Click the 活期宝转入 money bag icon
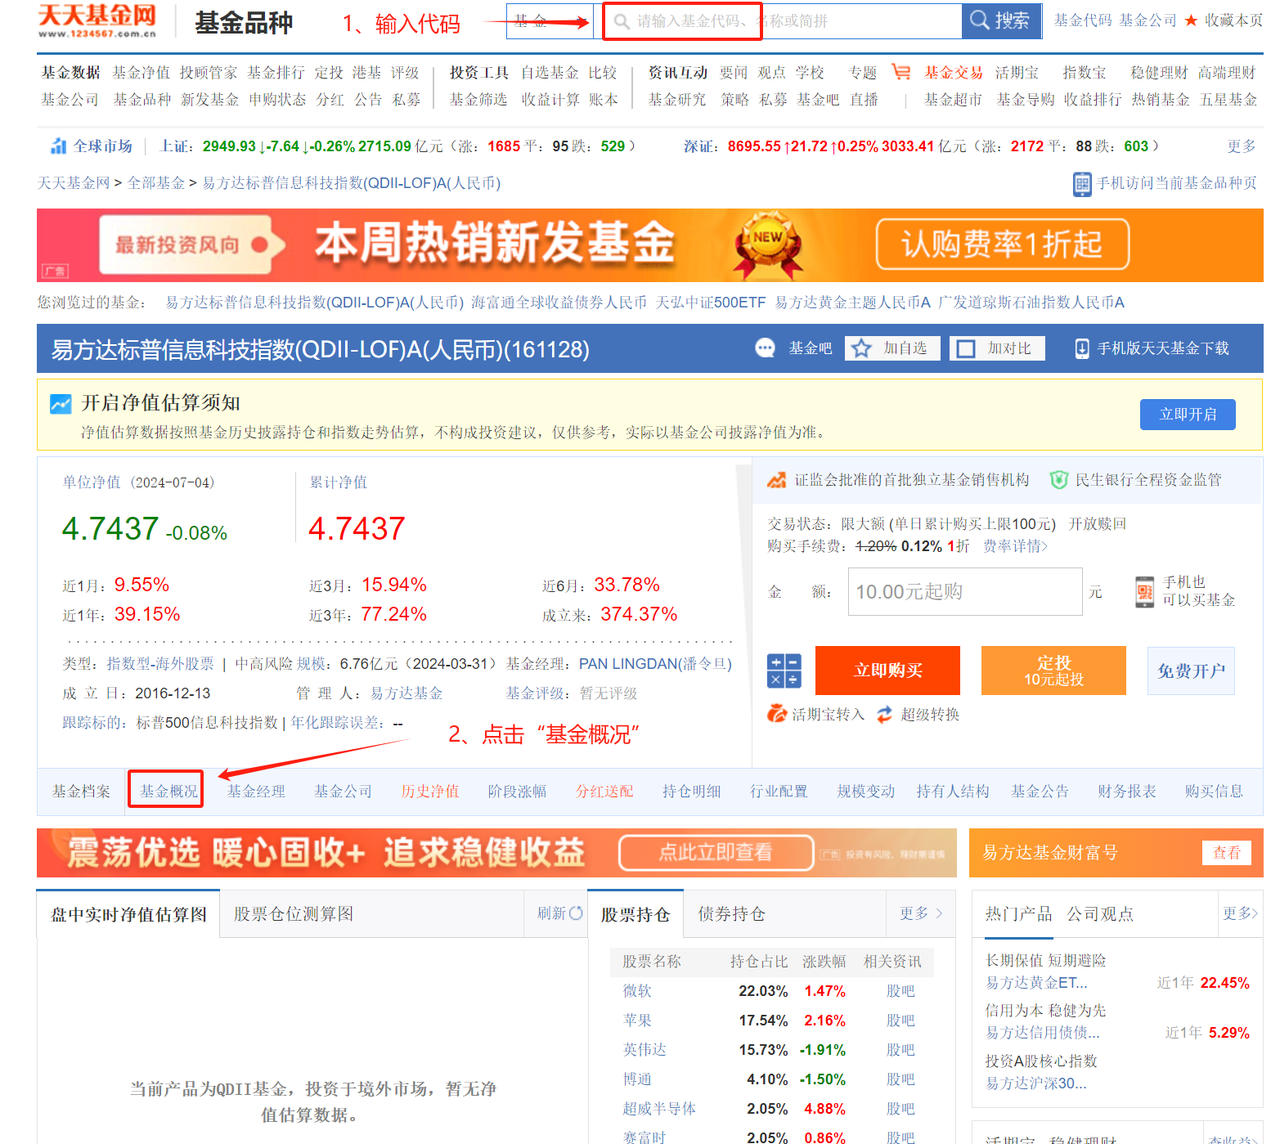The image size is (1280, 1144). pos(776,714)
